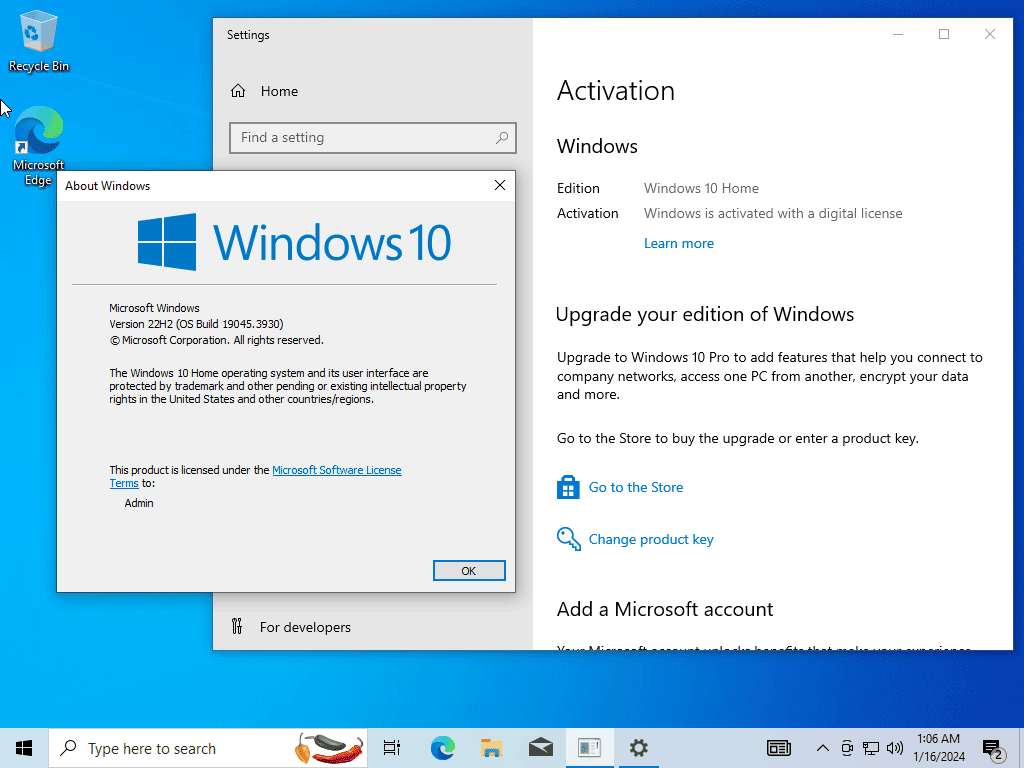
Task: Open the Microsoft Software License link
Action: [336, 470]
